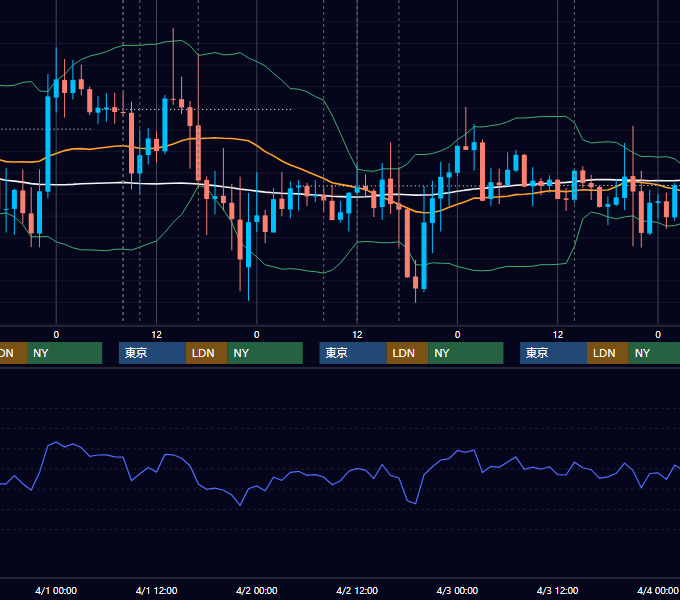This screenshot has height=600, width=680.
Task: Click the 4/1 12:00 date label
Action: [157, 590]
